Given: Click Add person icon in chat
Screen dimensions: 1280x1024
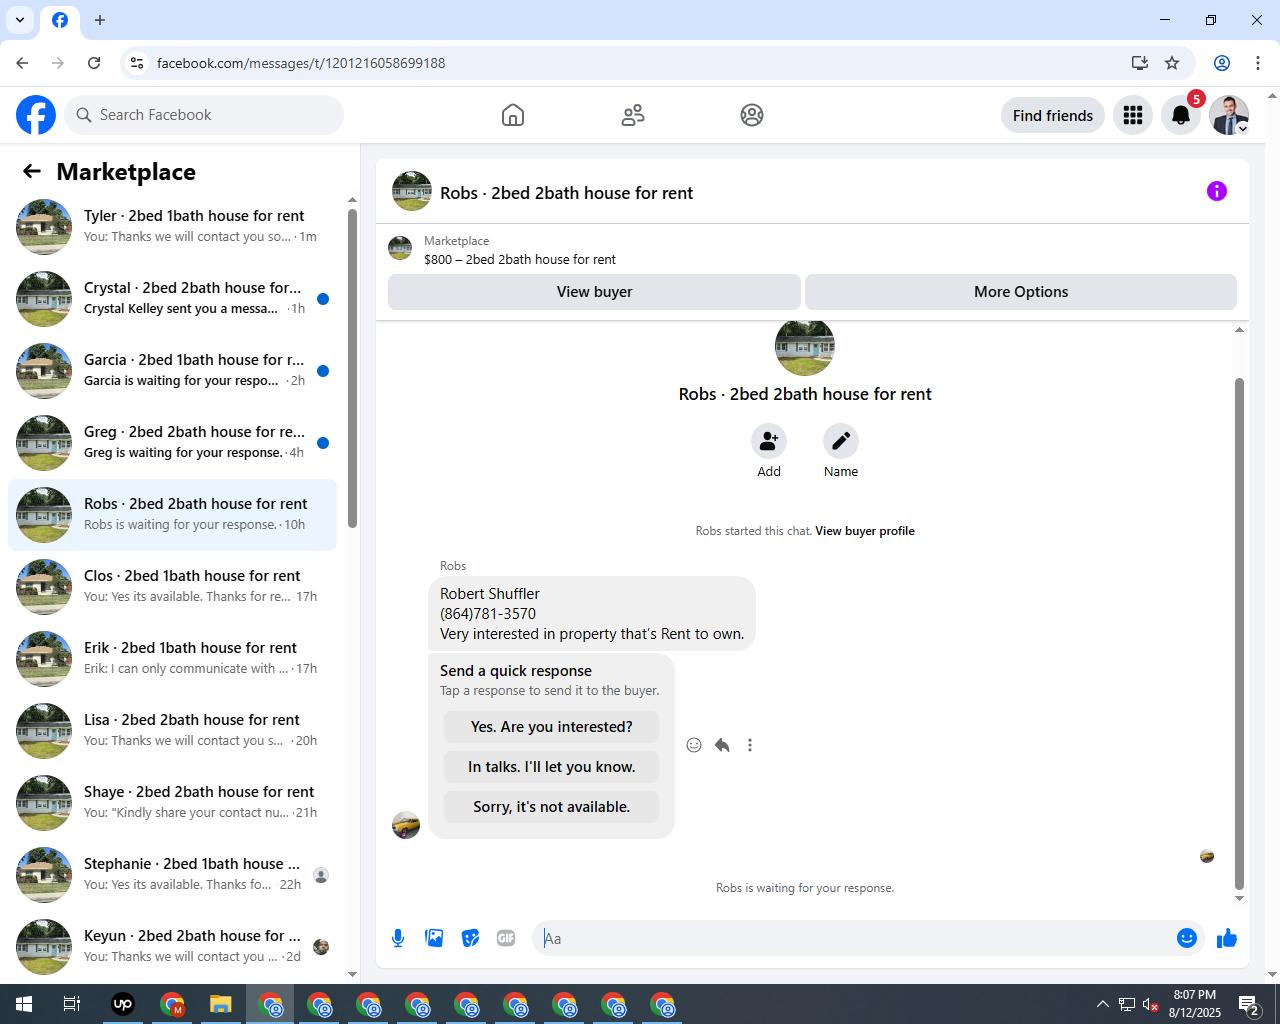Looking at the screenshot, I should (x=769, y=441).
